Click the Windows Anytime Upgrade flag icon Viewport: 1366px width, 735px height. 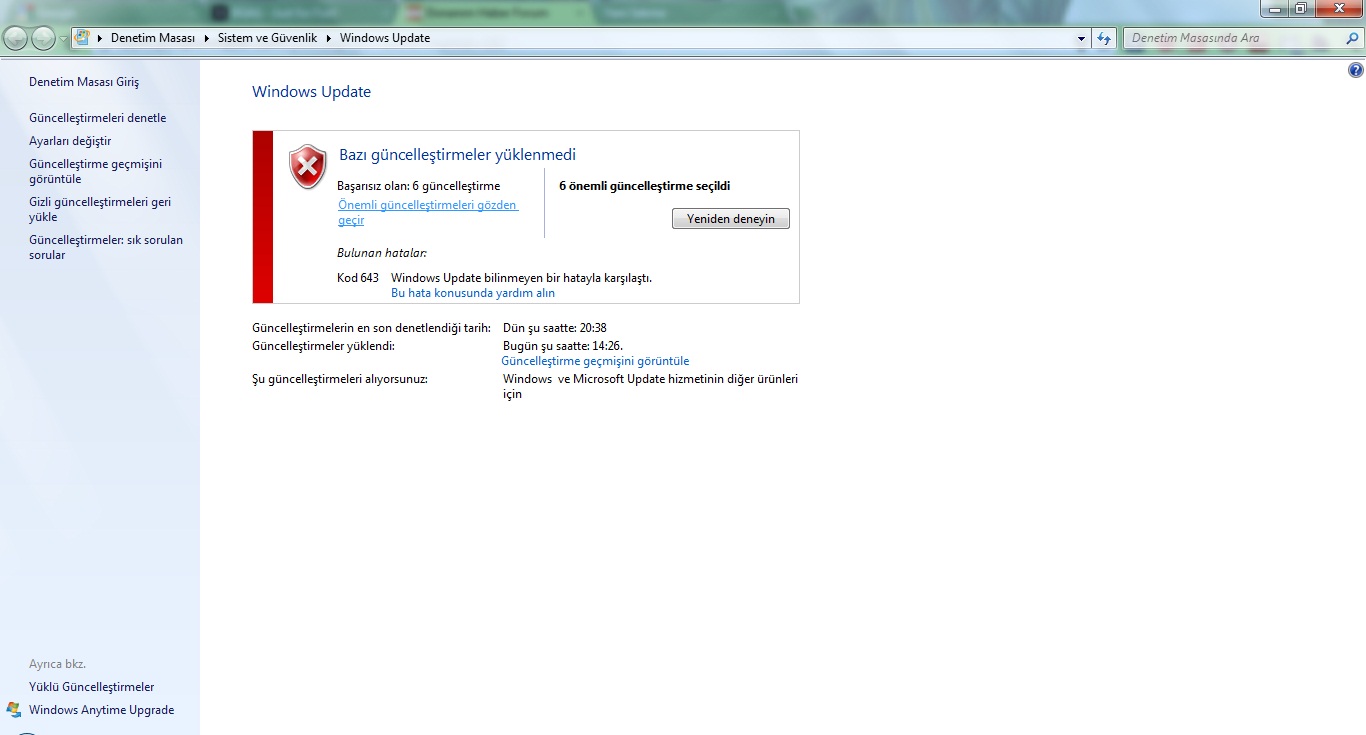14,710
